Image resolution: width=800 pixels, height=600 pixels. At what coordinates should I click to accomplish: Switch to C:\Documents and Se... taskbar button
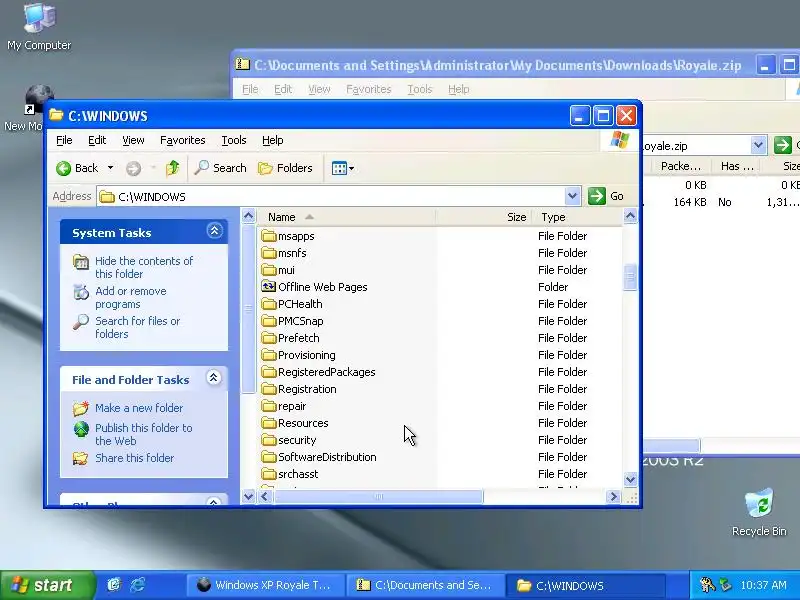[x=425, y=585]
